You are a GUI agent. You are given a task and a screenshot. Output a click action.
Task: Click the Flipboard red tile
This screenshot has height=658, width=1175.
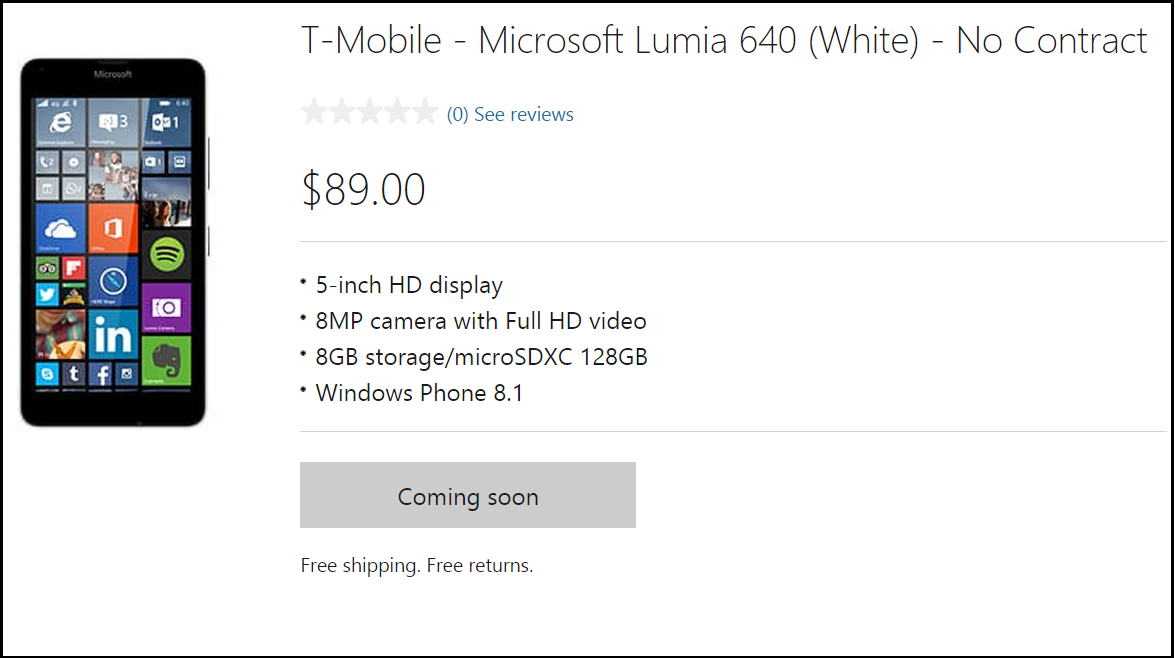(x=73, y=268)
